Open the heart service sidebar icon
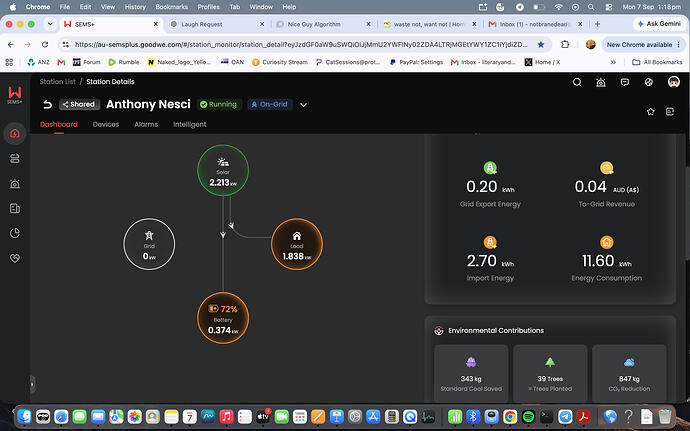The image size is (690, 431). click(x=15, y=258)
